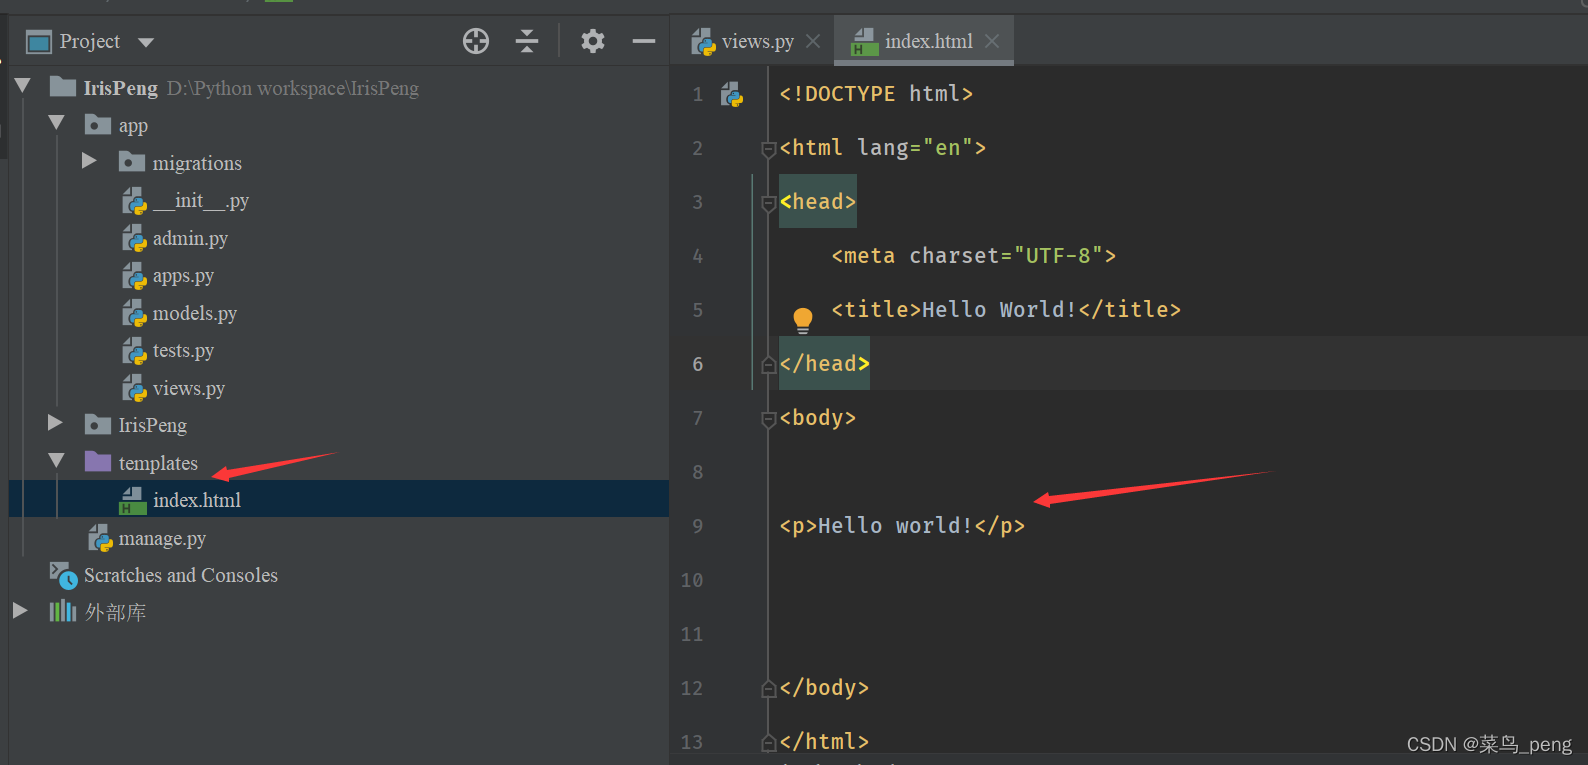Fold the html tag on line 2

(768, 150)
